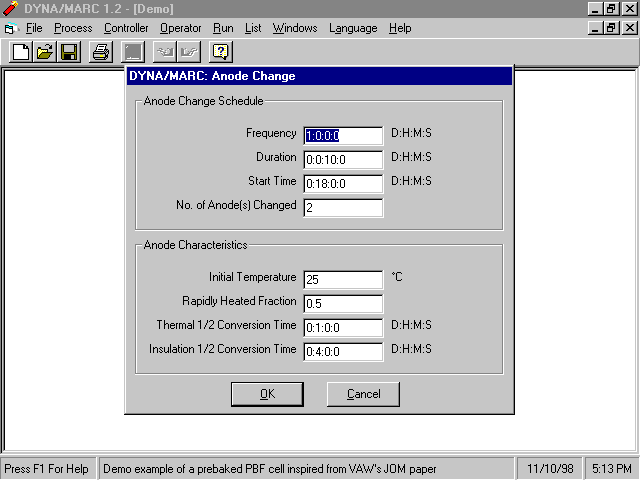Click the New document toolbar icon
Image resolution: width=640 pixels, height=480 pixels.
click(21, 52)
